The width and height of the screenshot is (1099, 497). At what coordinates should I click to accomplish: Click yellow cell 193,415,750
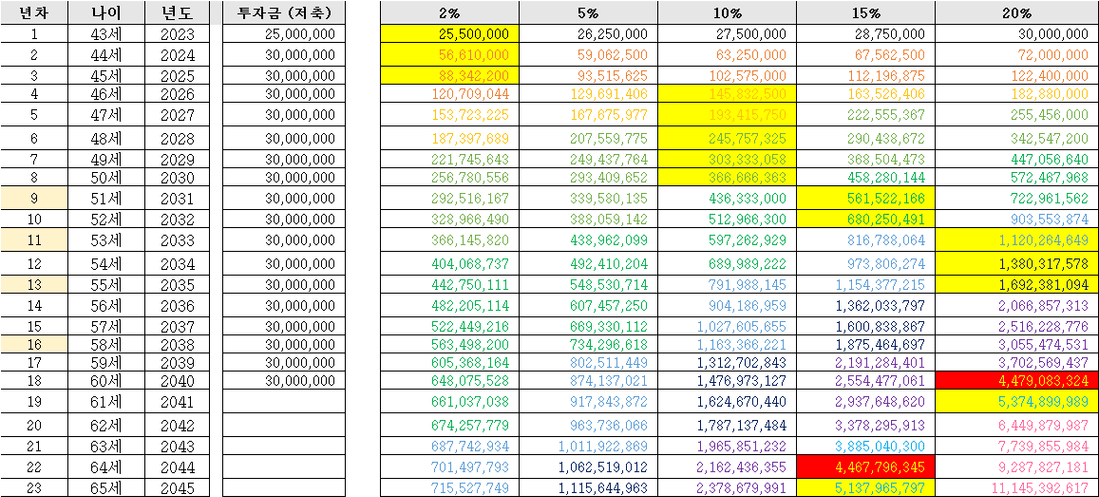pyautogui.click(x=728, y=115)
